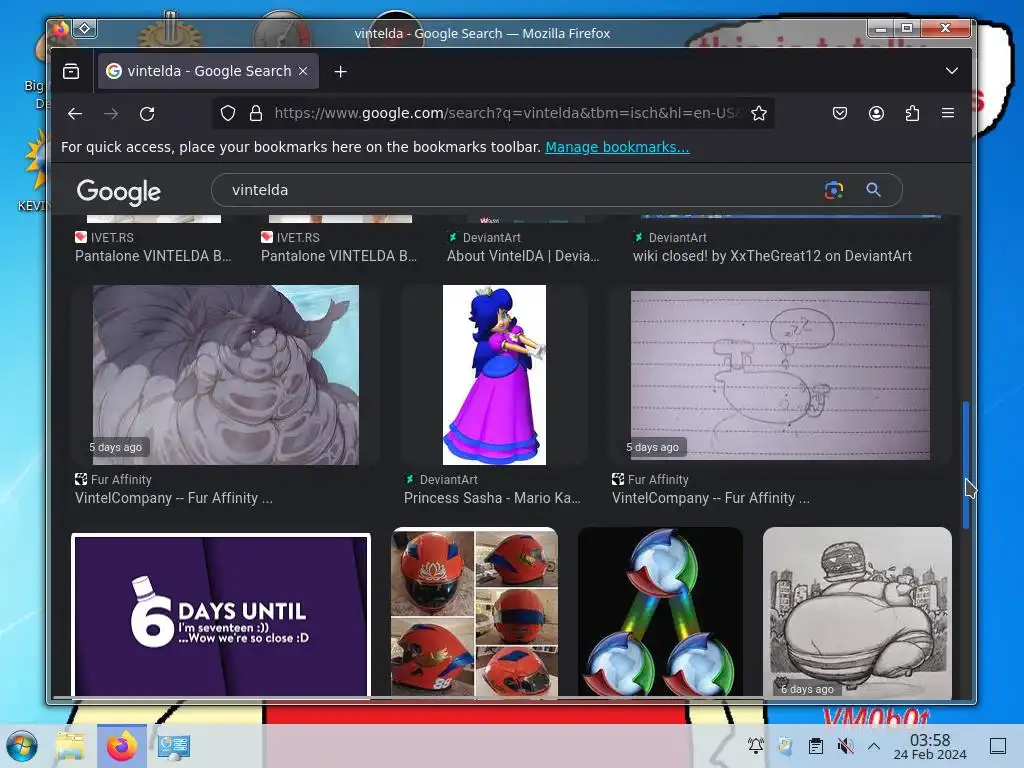Bookmark this page with the star

pyautogui.click(x=759, y=114)
